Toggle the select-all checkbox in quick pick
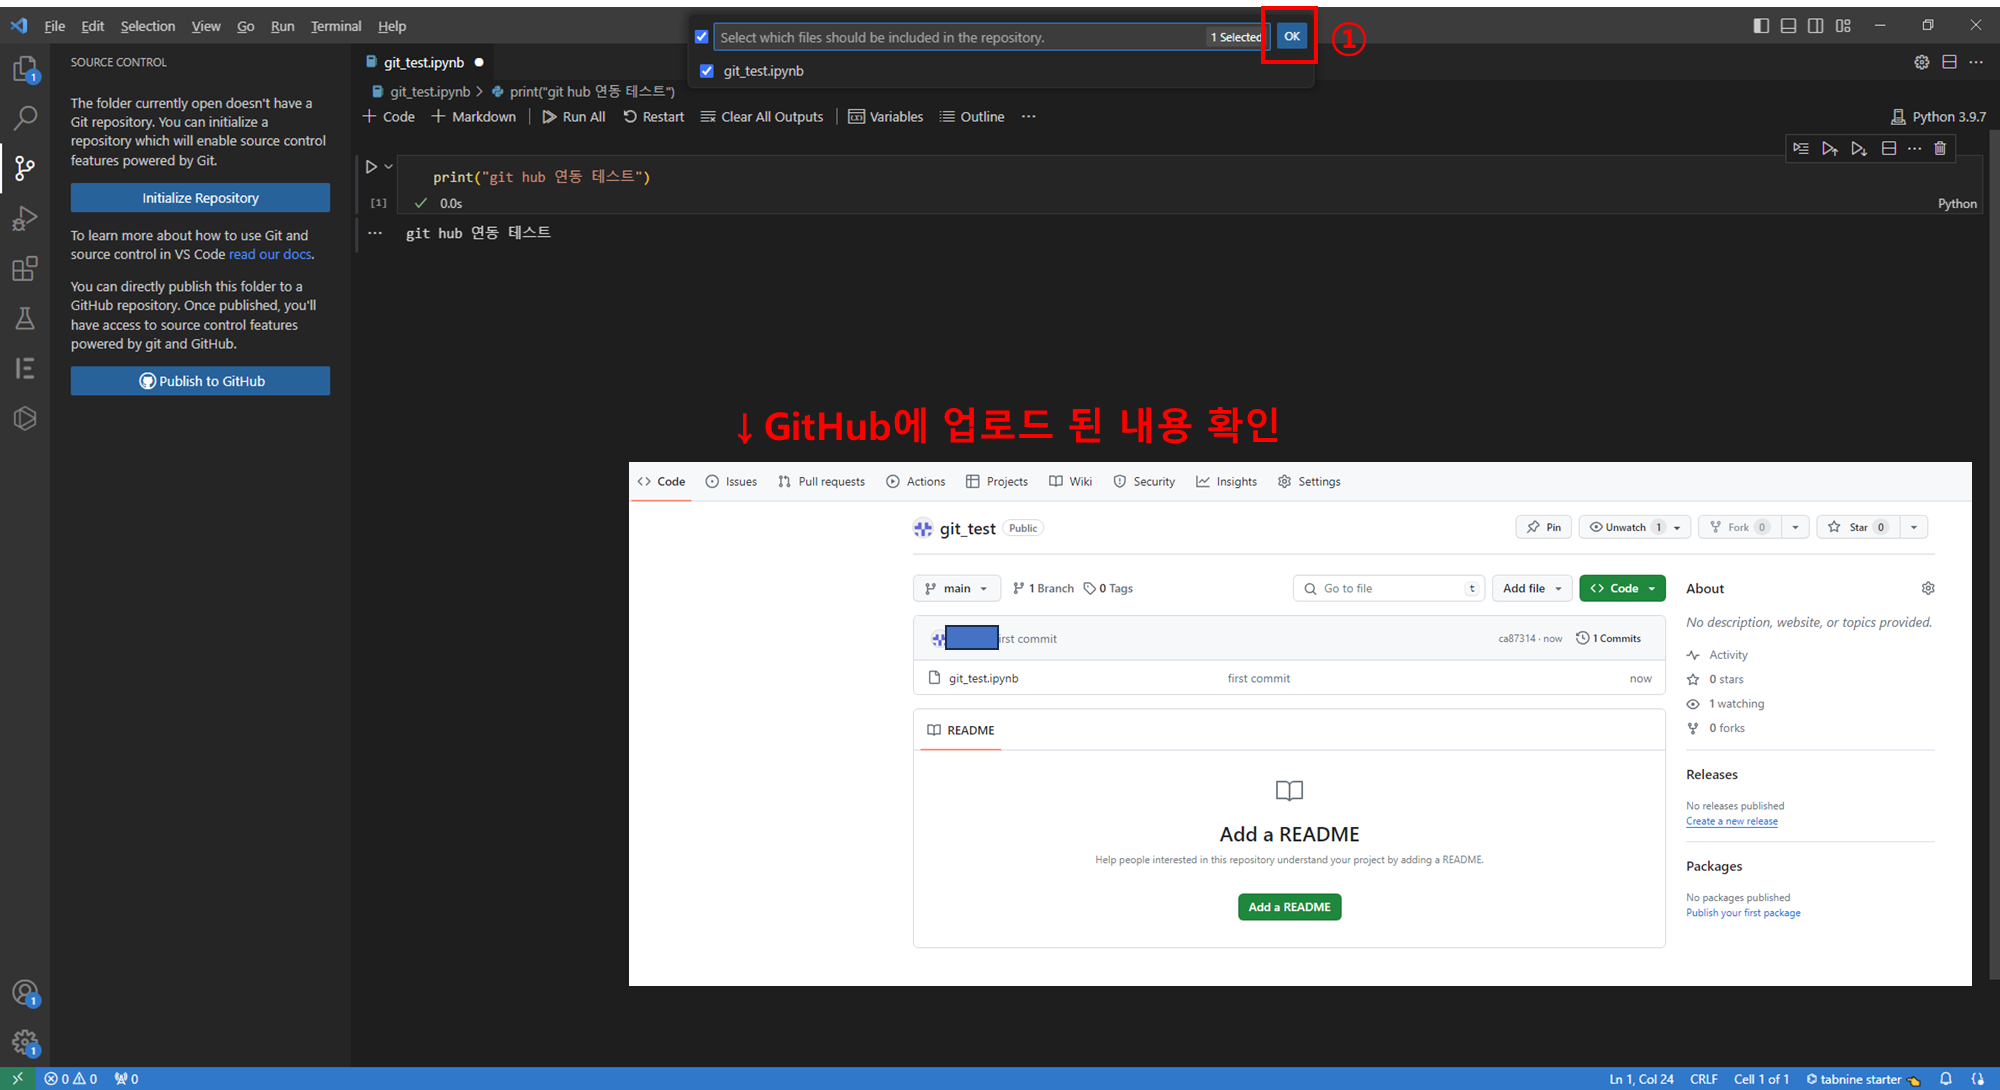 (x=702, y=37)
